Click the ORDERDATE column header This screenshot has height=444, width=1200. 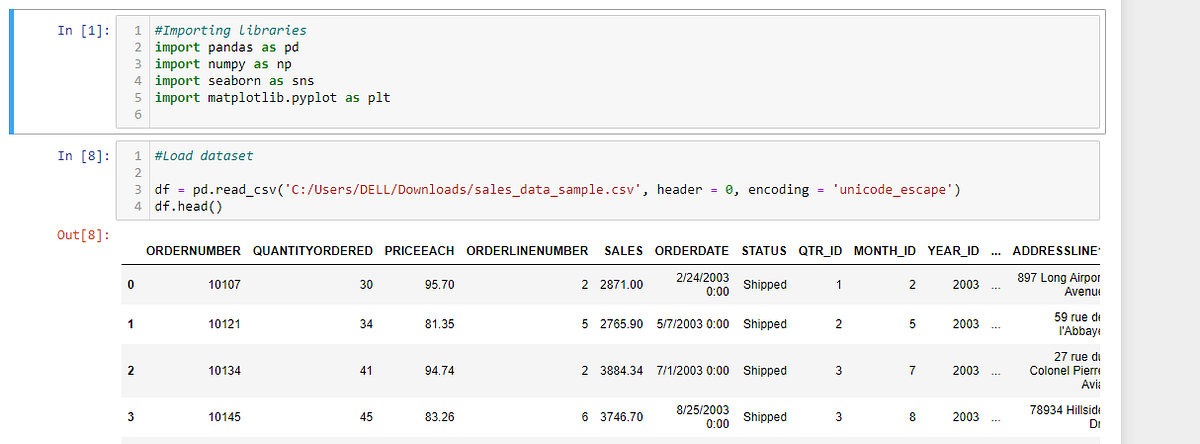(692, 250)
